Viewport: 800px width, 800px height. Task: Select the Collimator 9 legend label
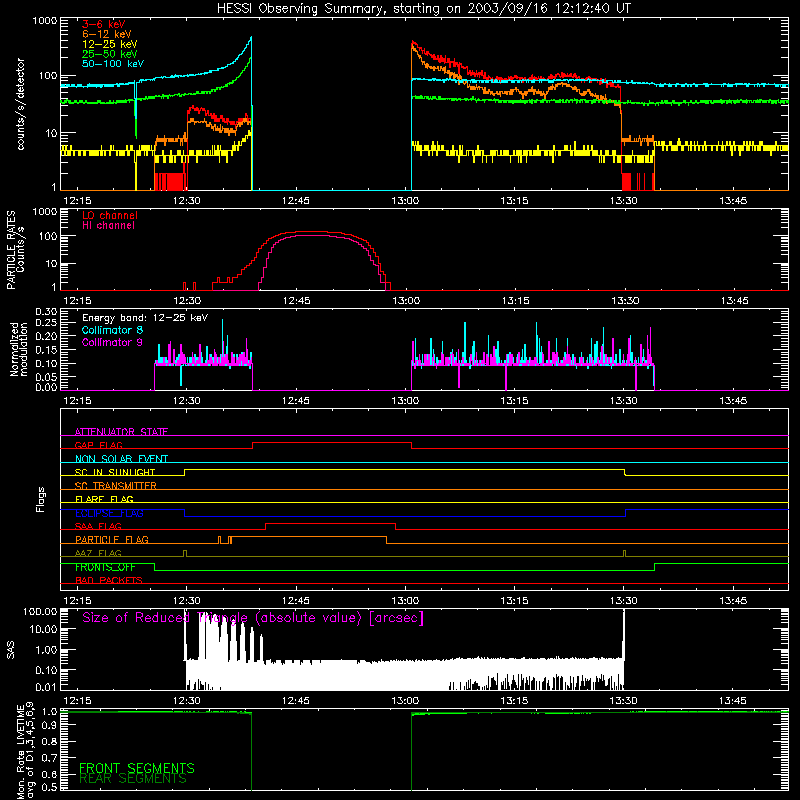(112, 342)
